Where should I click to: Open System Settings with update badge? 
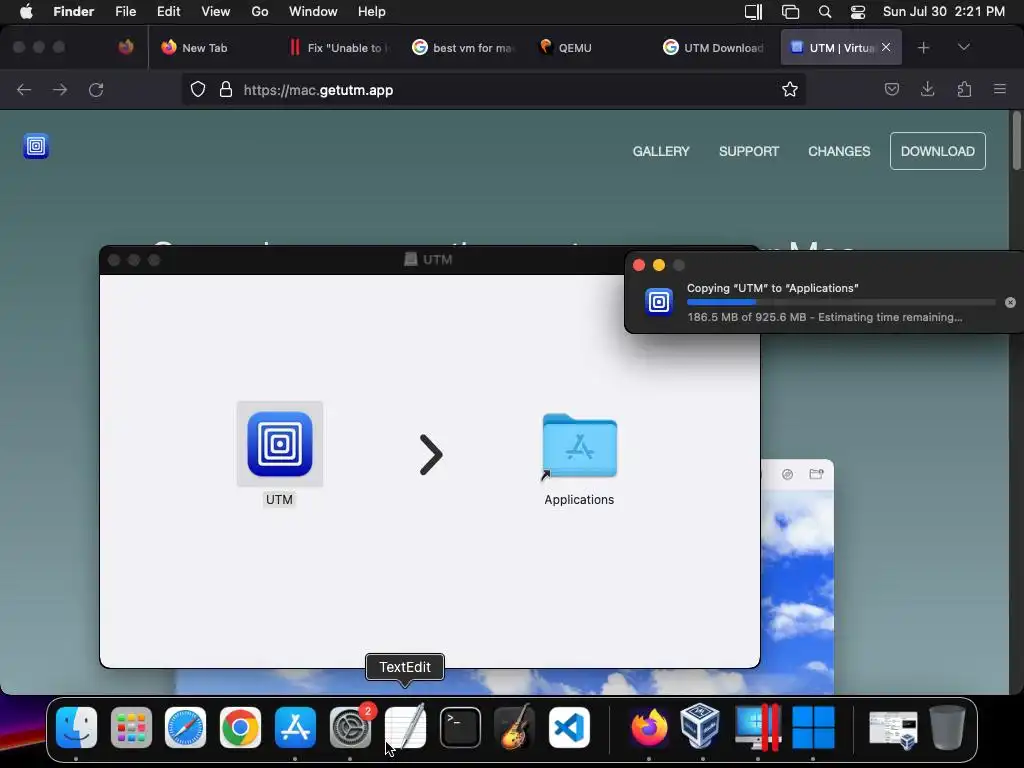[x=350, y=728]
